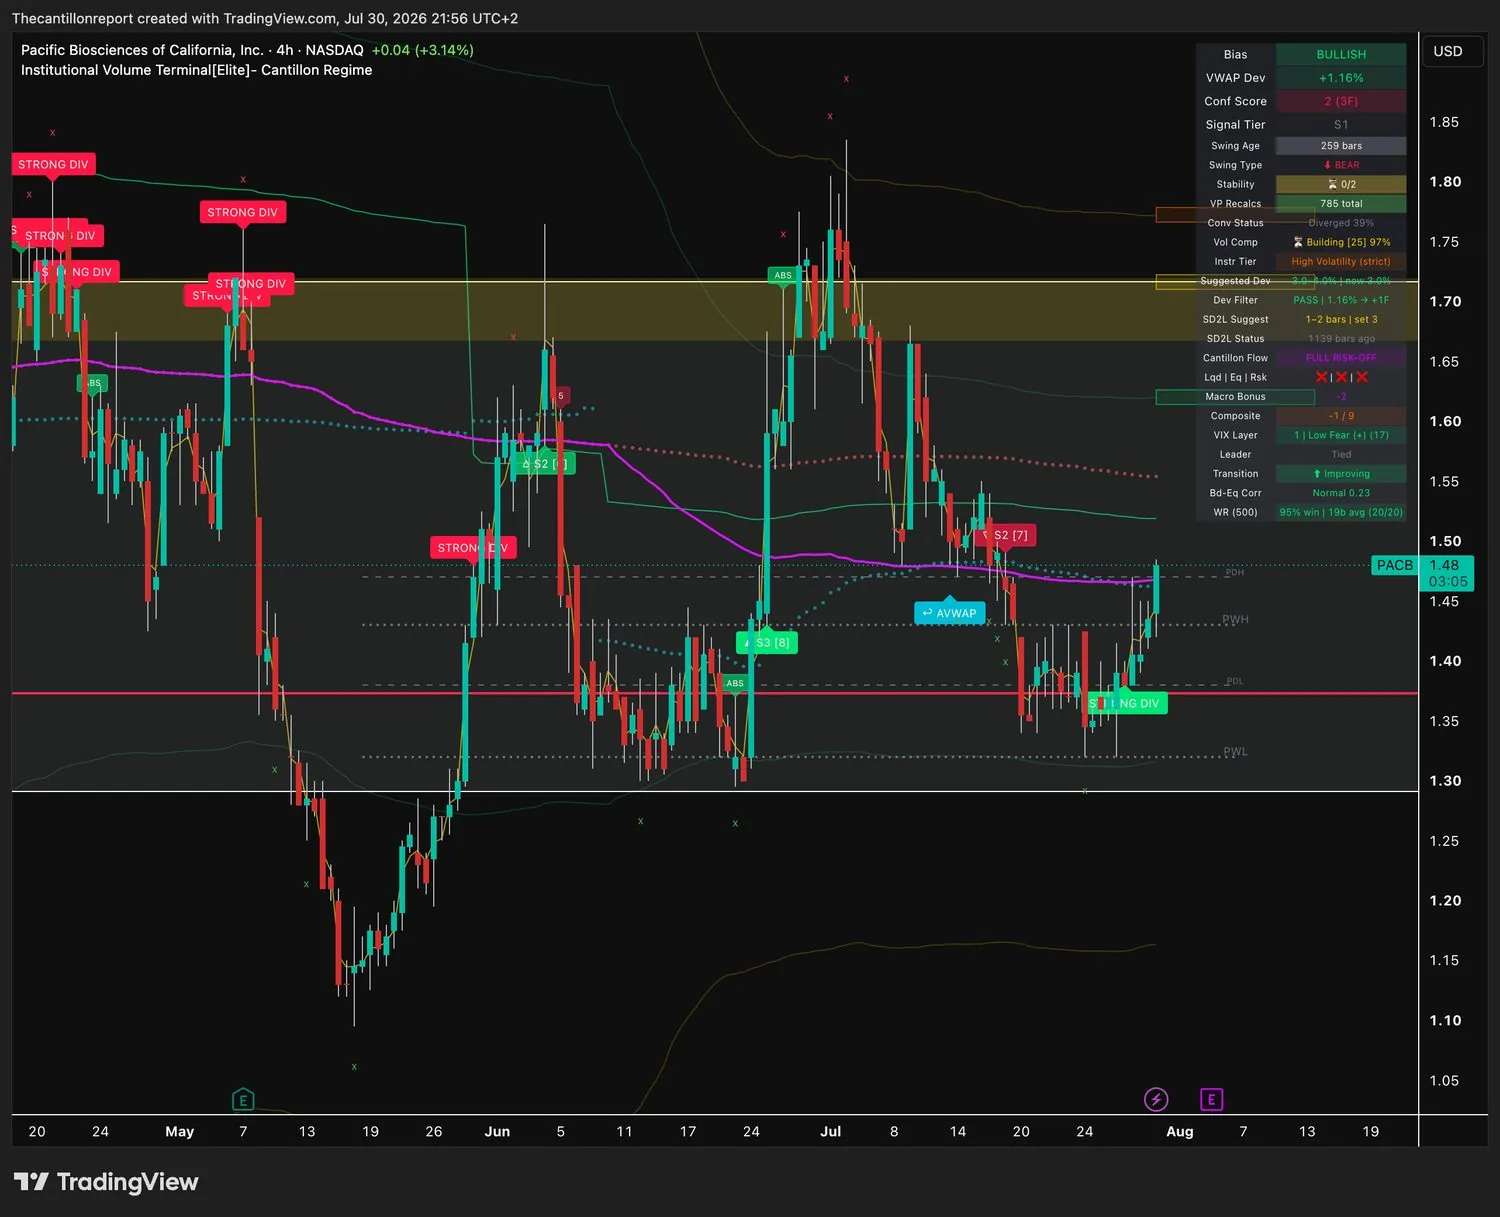This screenshot has height=1217, width=1500.
Task: Click the Transition Improving value
Action: (x=1341, y=474)
